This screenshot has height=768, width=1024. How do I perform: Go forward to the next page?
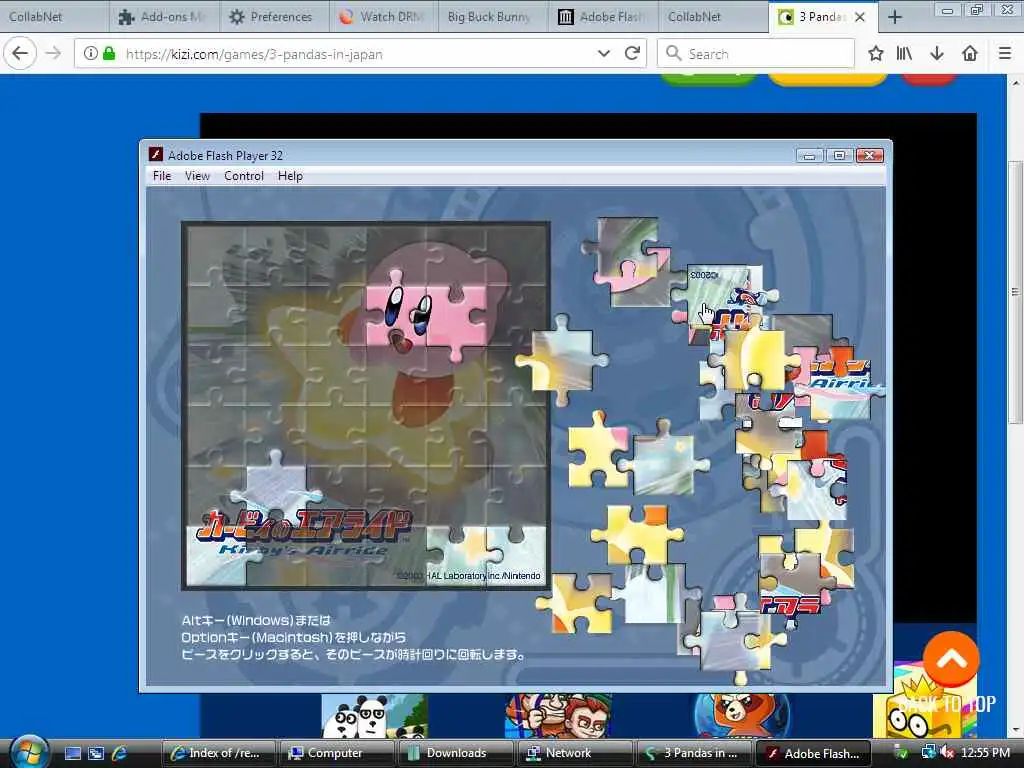pyautogui.click(x=54, y=54)
